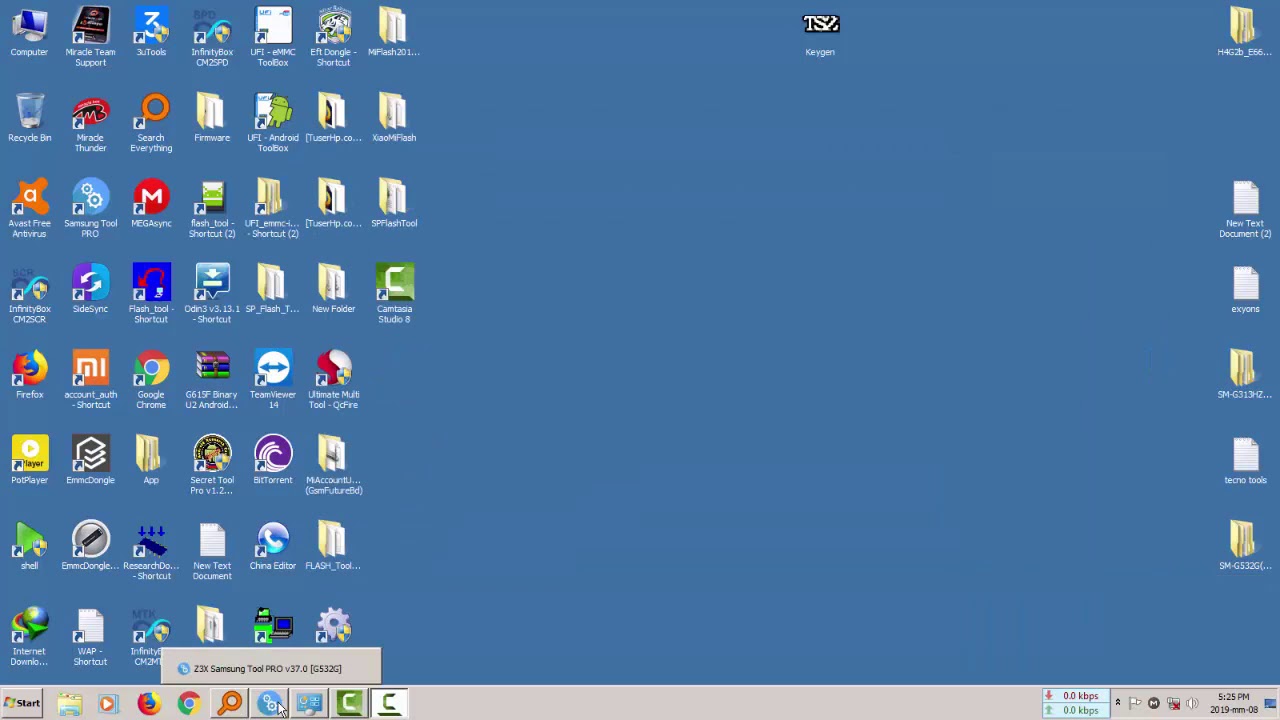Image resolution: width=1280 pixels, height=720 pixels.
Task: Open Miracle Team Support shortcut
Action: 90,37
